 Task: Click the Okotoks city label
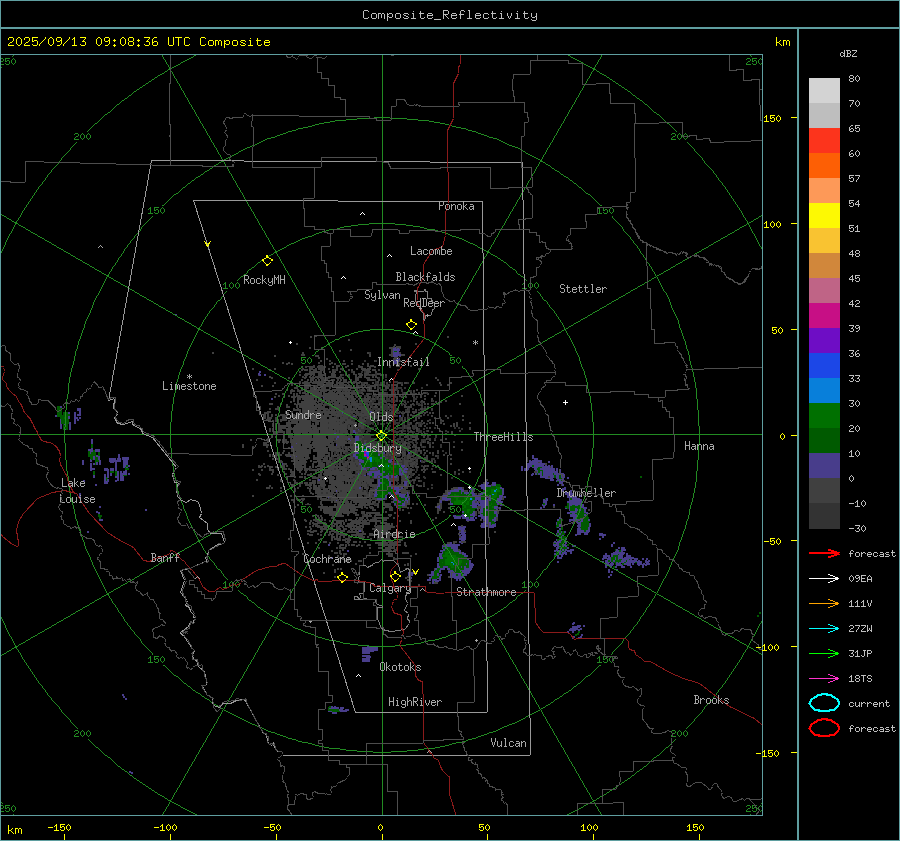pyautogui.click(x=400, y=667)
